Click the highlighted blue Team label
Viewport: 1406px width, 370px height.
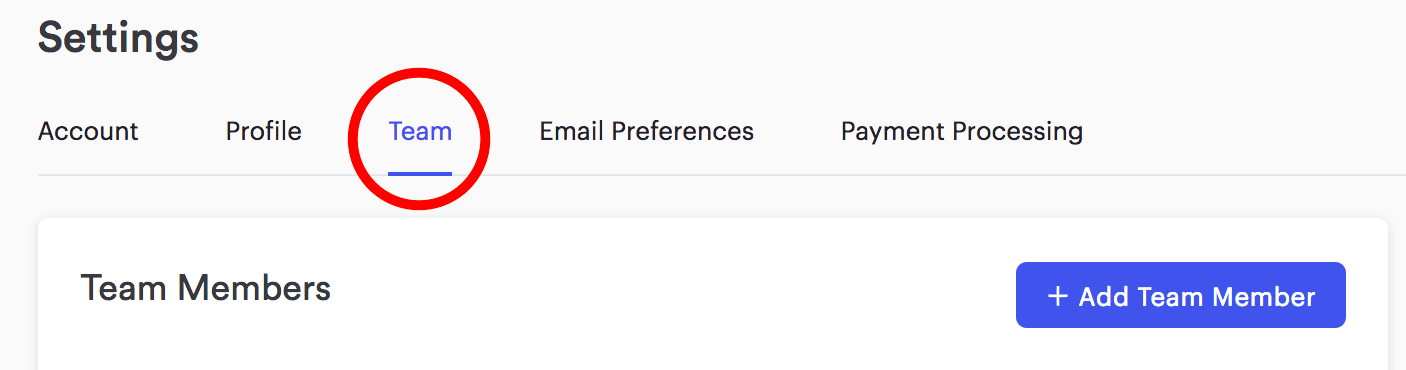(x=420, y=131)
